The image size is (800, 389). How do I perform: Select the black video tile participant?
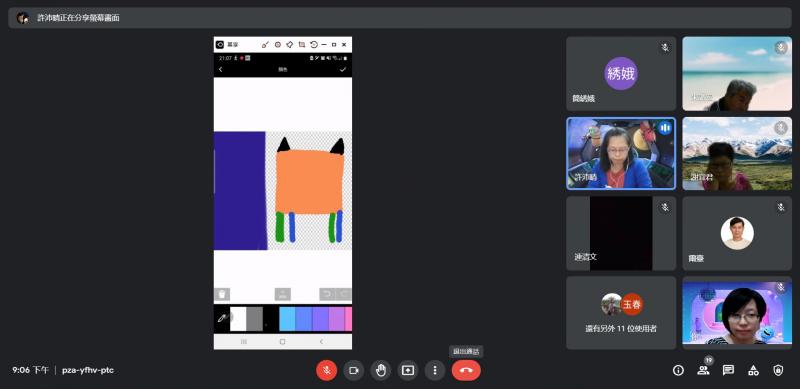click(621, 233)
